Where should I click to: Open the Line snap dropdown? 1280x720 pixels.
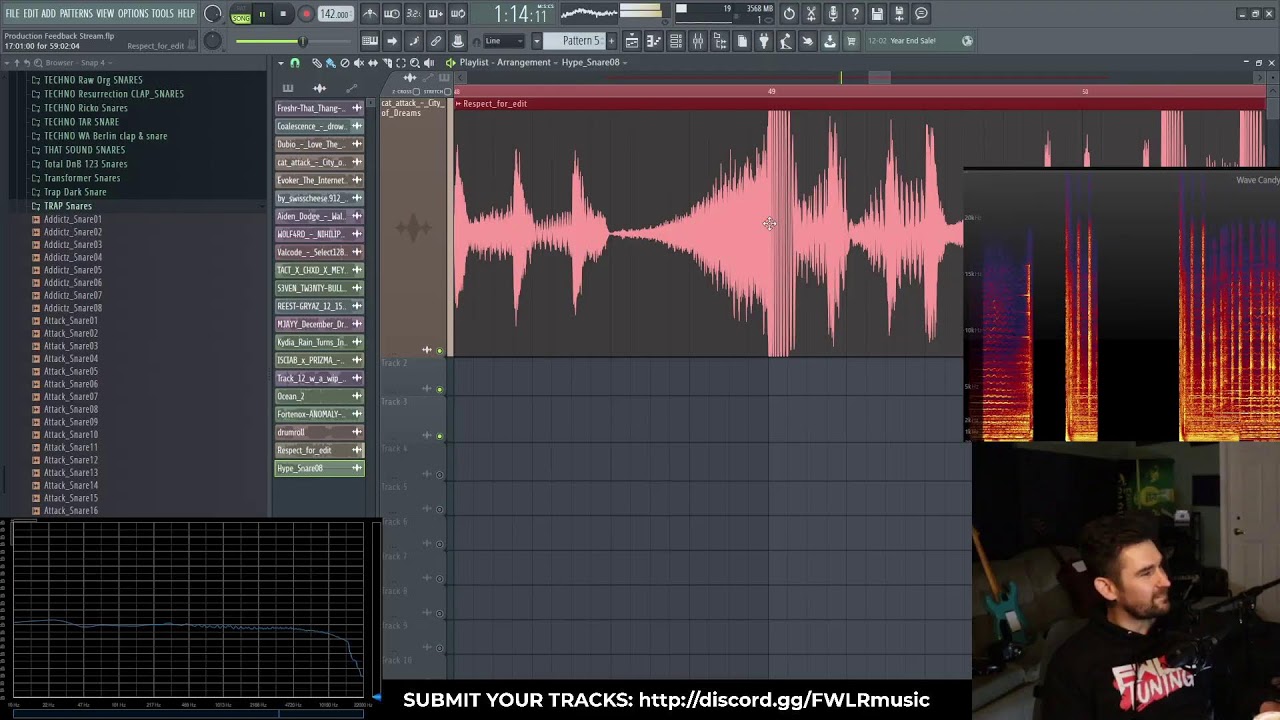[x=503, y=41]
